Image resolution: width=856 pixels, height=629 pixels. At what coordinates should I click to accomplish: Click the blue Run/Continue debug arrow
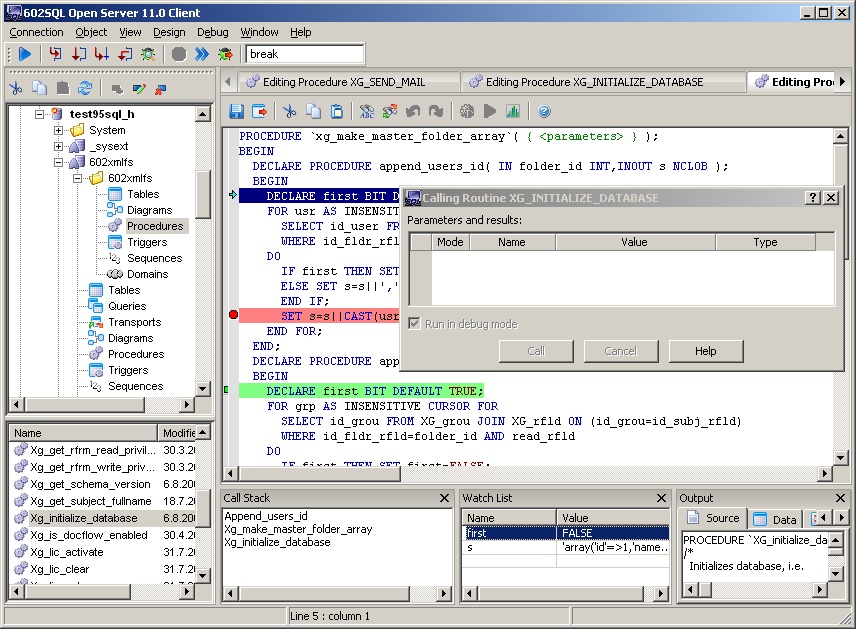coord(25,54)
